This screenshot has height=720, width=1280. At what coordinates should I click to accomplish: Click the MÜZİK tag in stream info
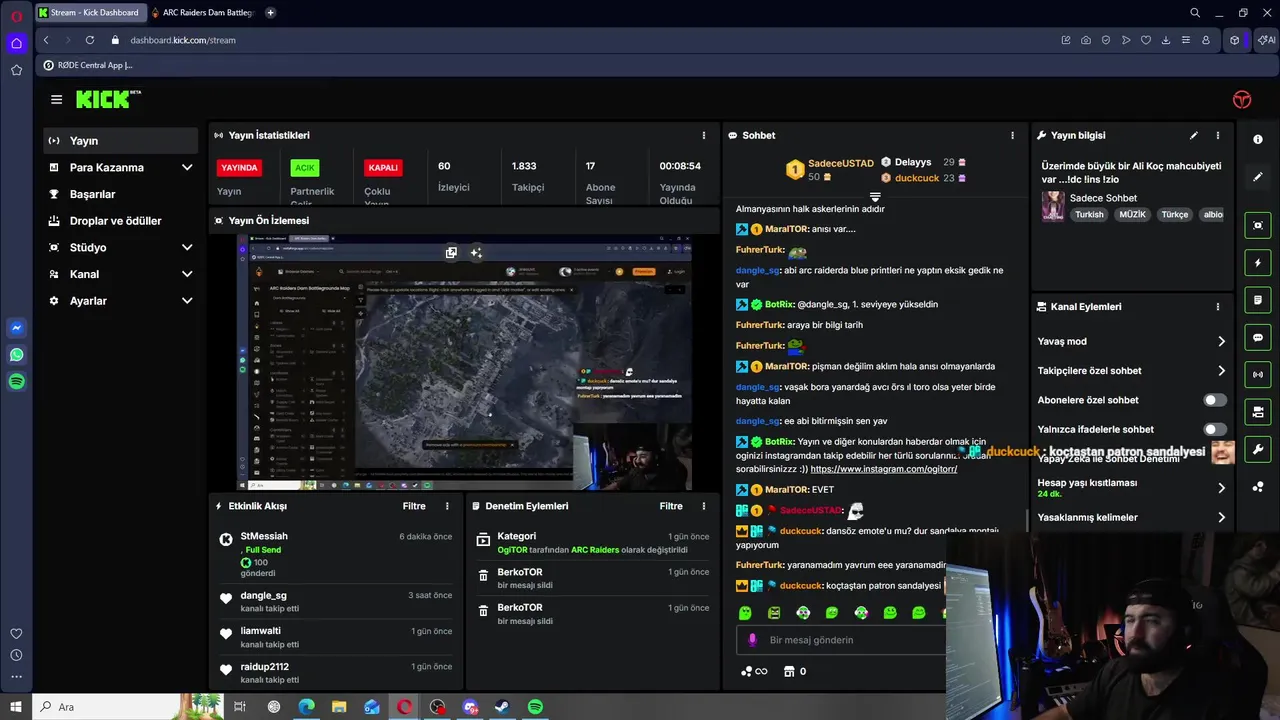1133,214
